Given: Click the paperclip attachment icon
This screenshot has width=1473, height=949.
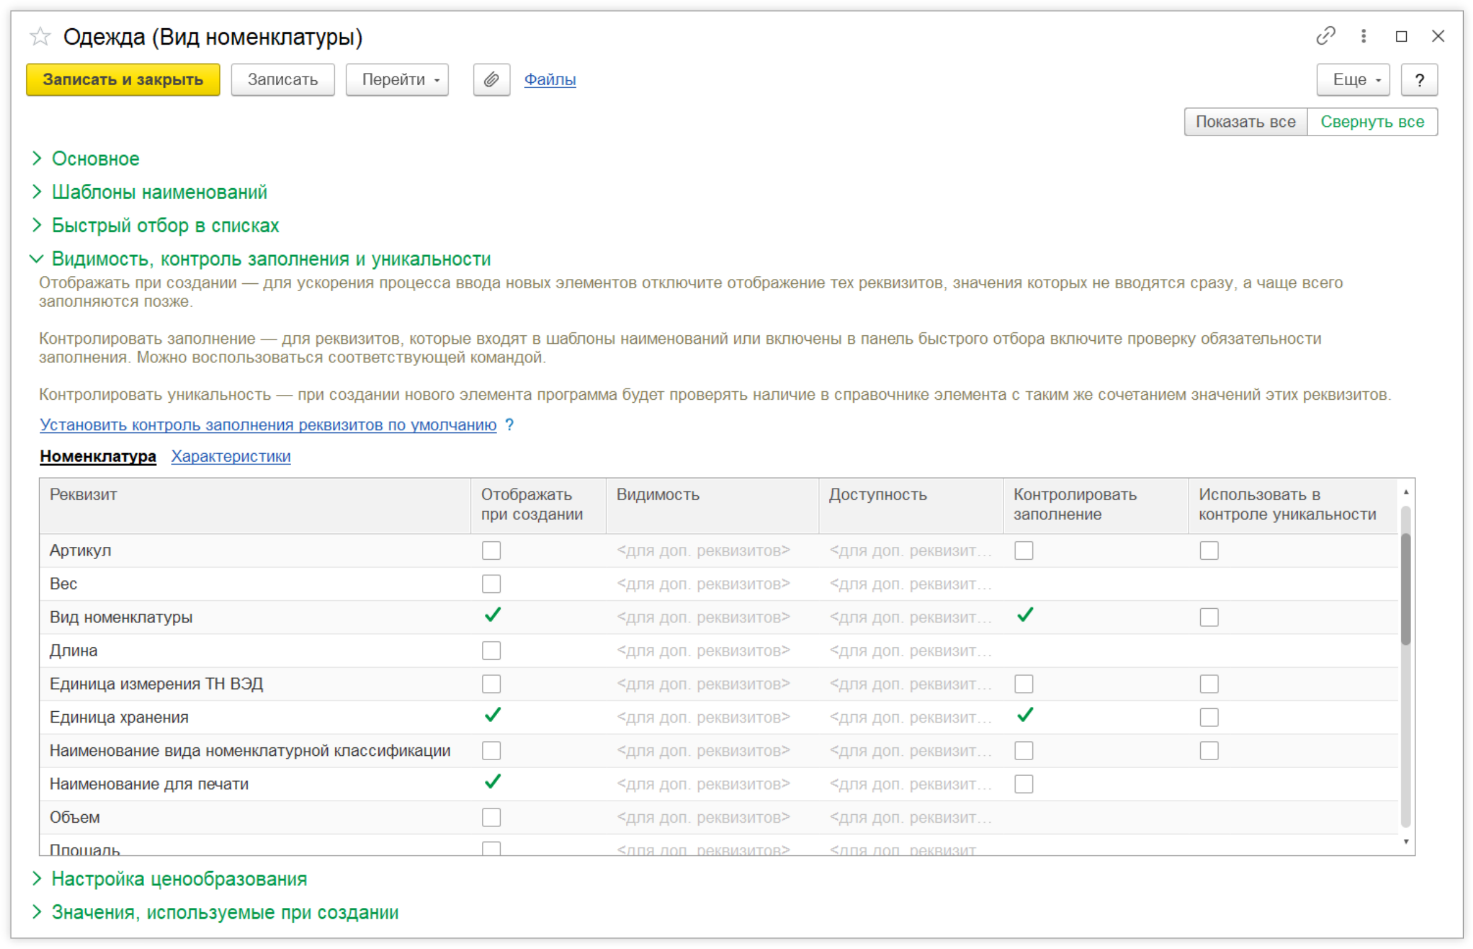Looking at the screenshot, I should 491,80.
